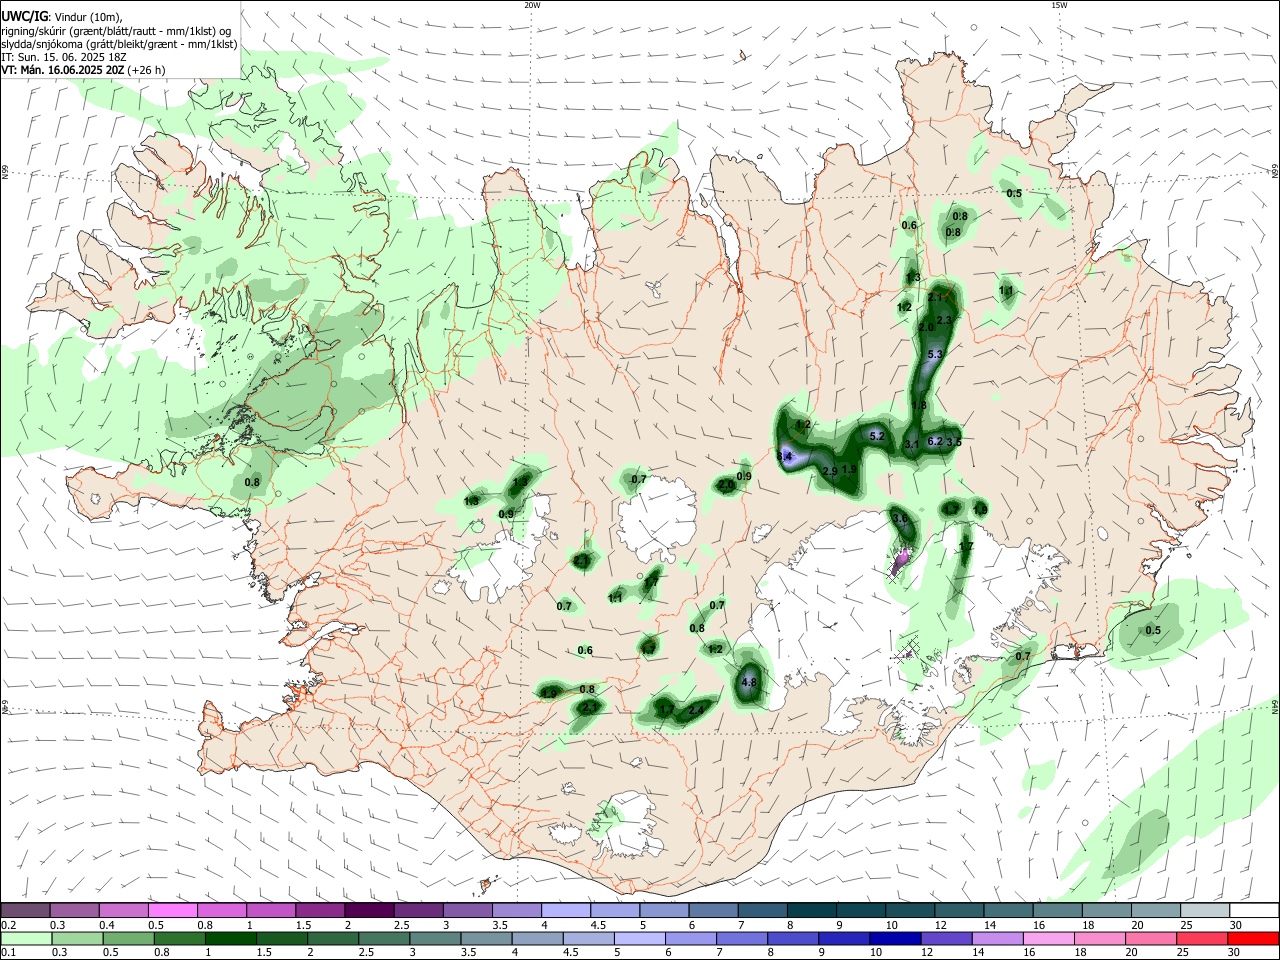Screen dimensions: 1280x960
Task: Click the 4.8 precipitation value on the map
Action: [x=749, y=683]
